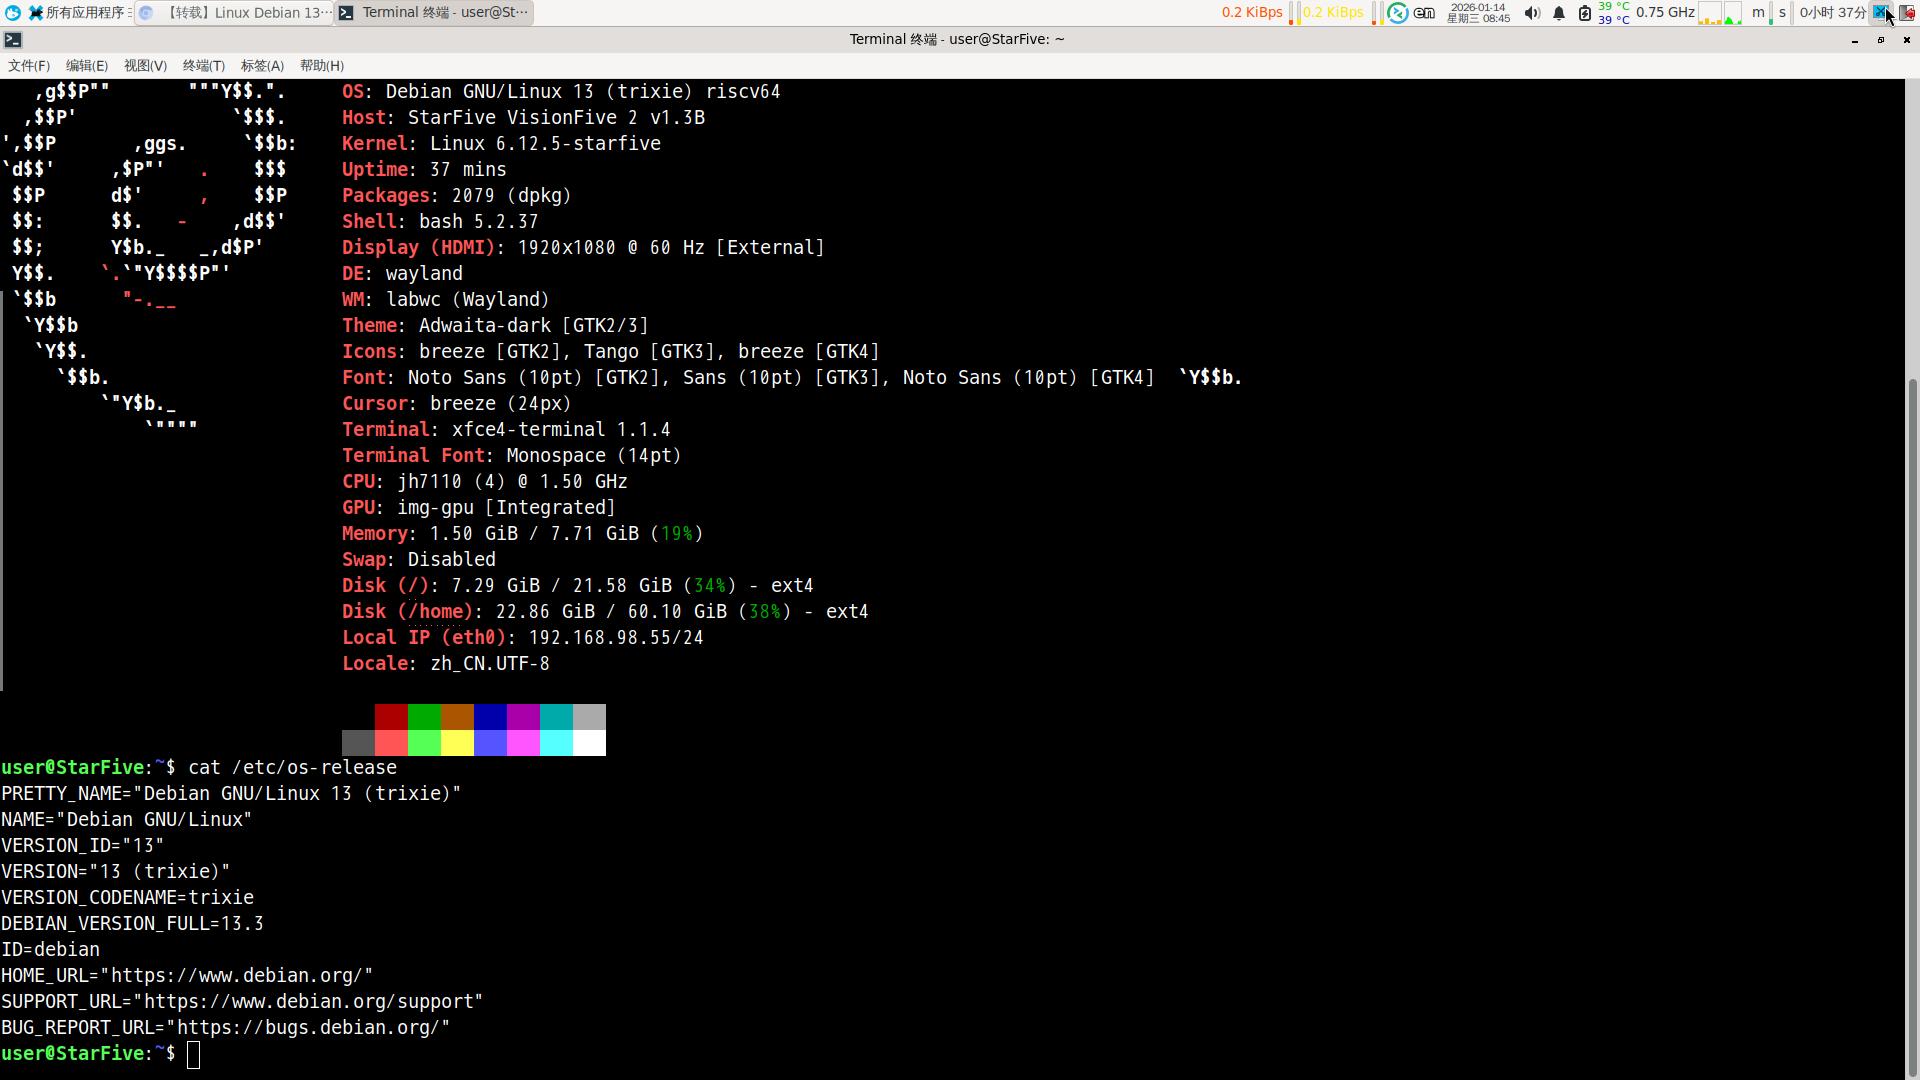Open the 视图(V) menu
Image resolution: width=1920 pixels, height=1080 pixels.
click(x=145, y=66)
